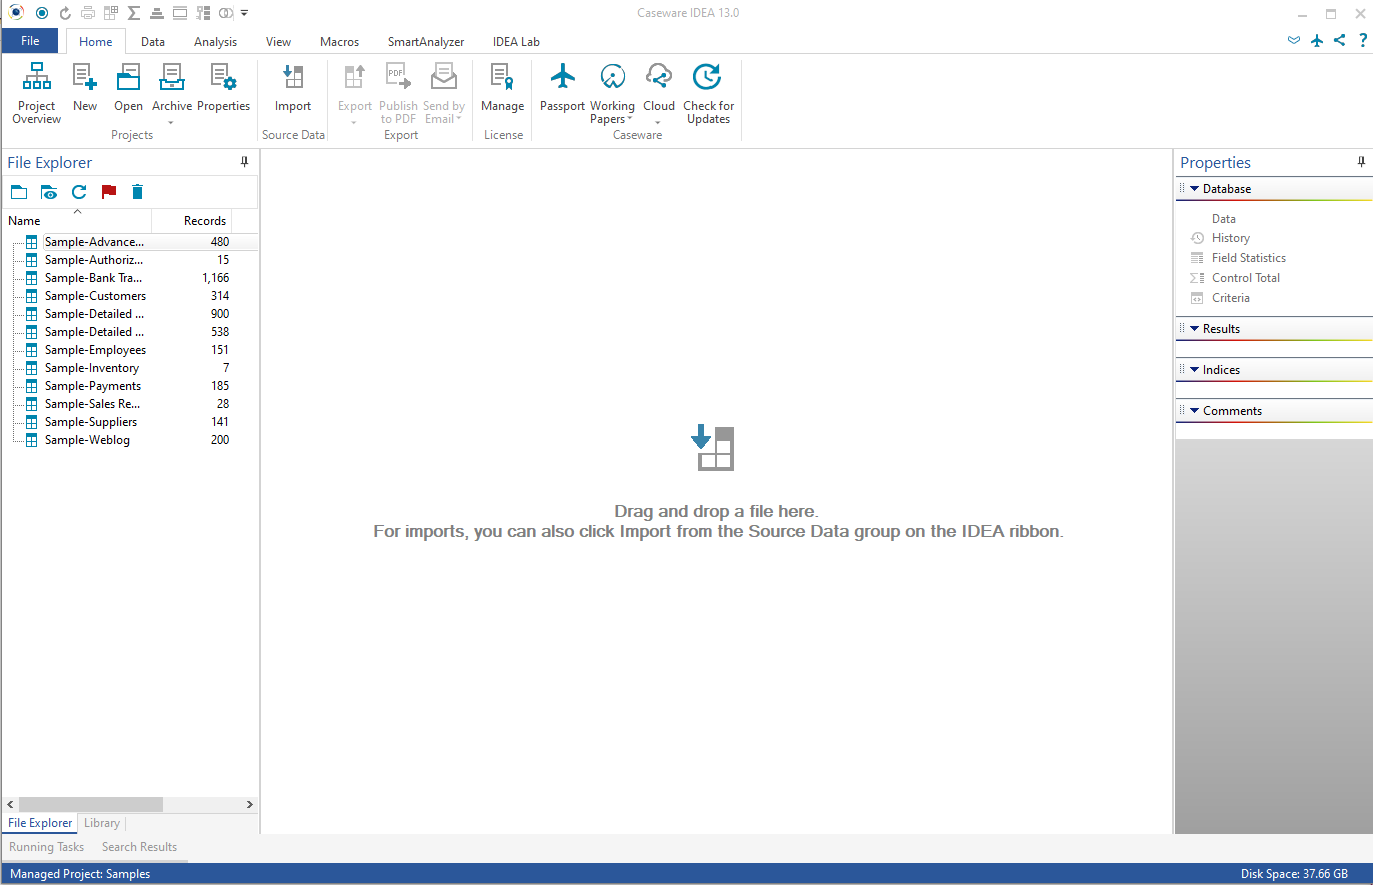Pin the Properties panel
The image size is (1373, 885).
[1361, 162]
